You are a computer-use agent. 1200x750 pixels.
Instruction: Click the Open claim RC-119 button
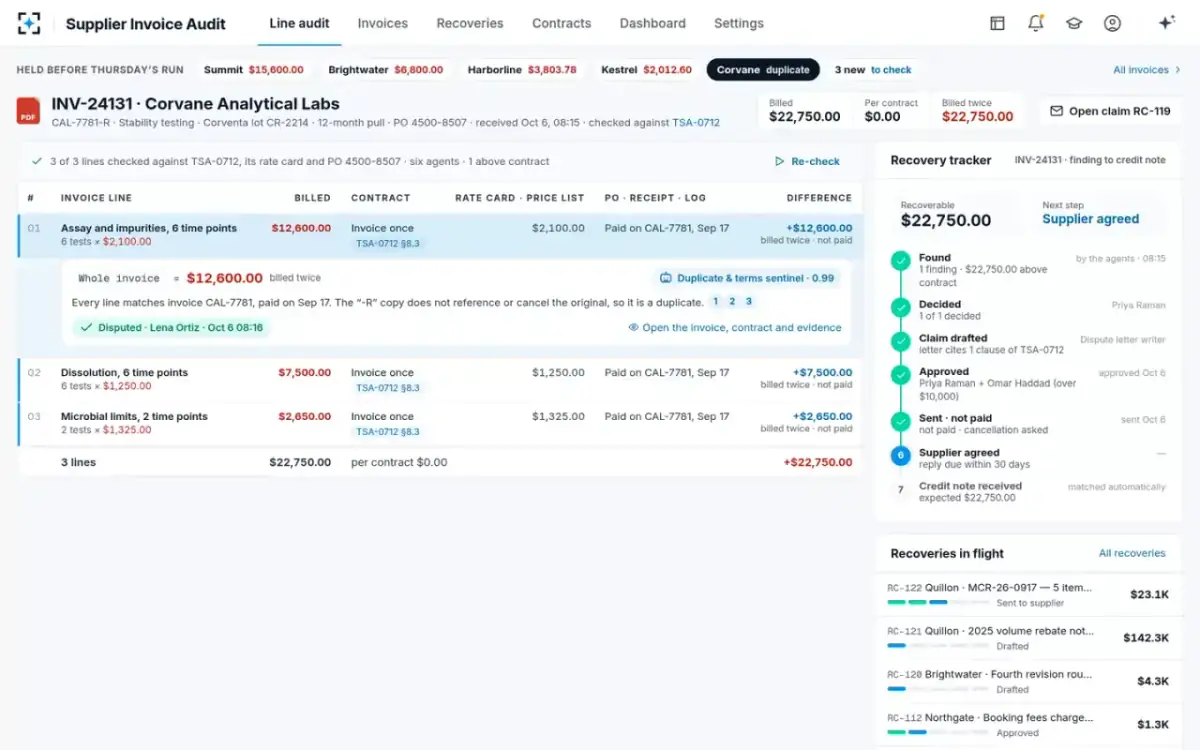pyautogui.click(x=1110, y=111)
